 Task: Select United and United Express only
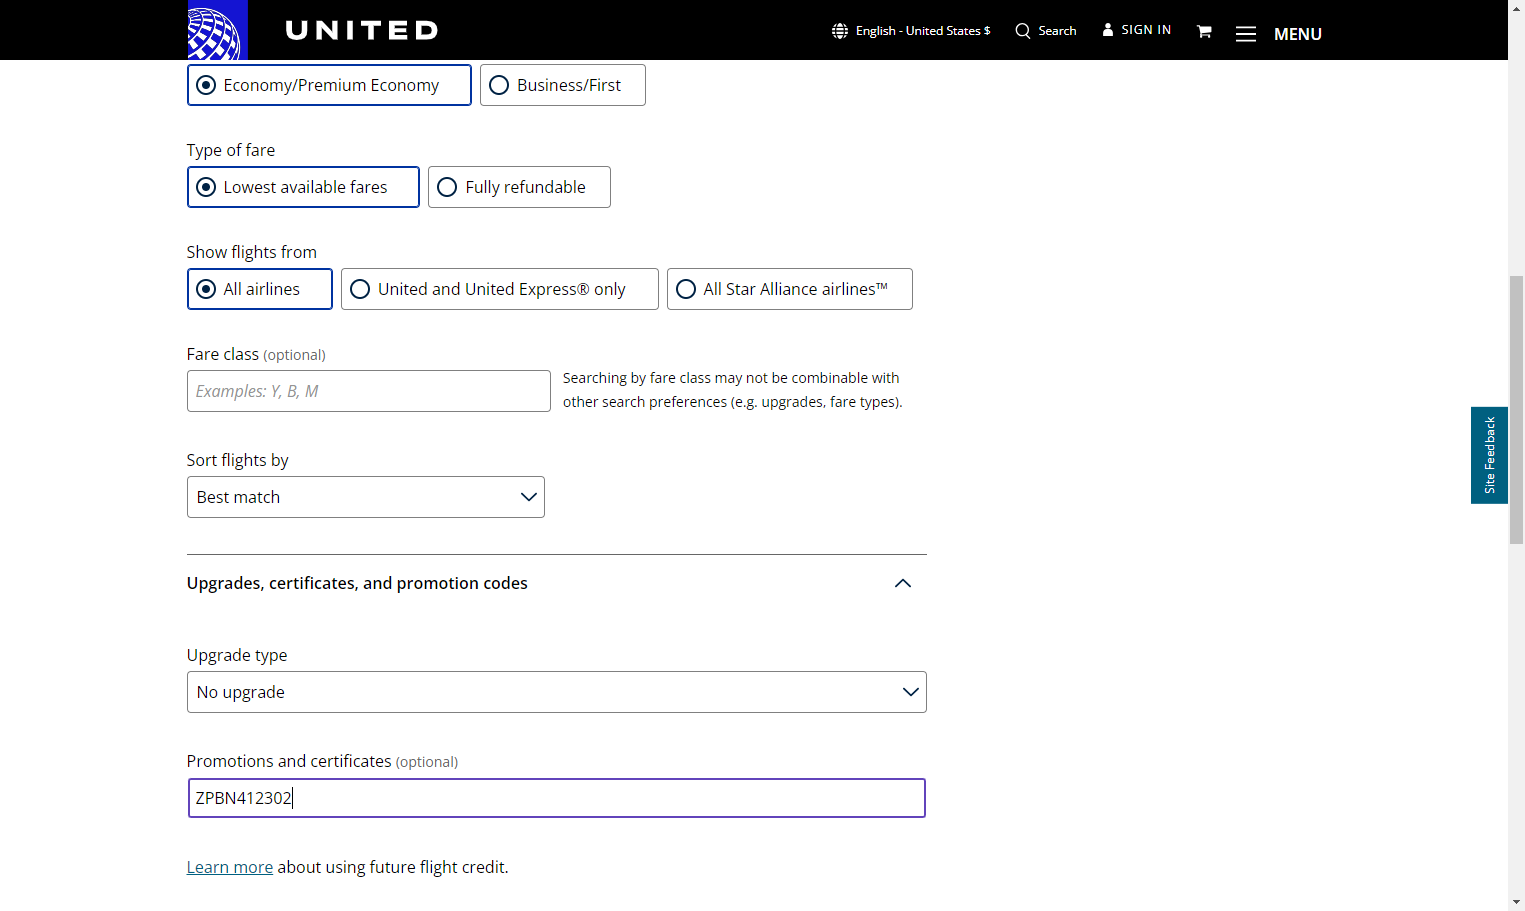[500, 289]
